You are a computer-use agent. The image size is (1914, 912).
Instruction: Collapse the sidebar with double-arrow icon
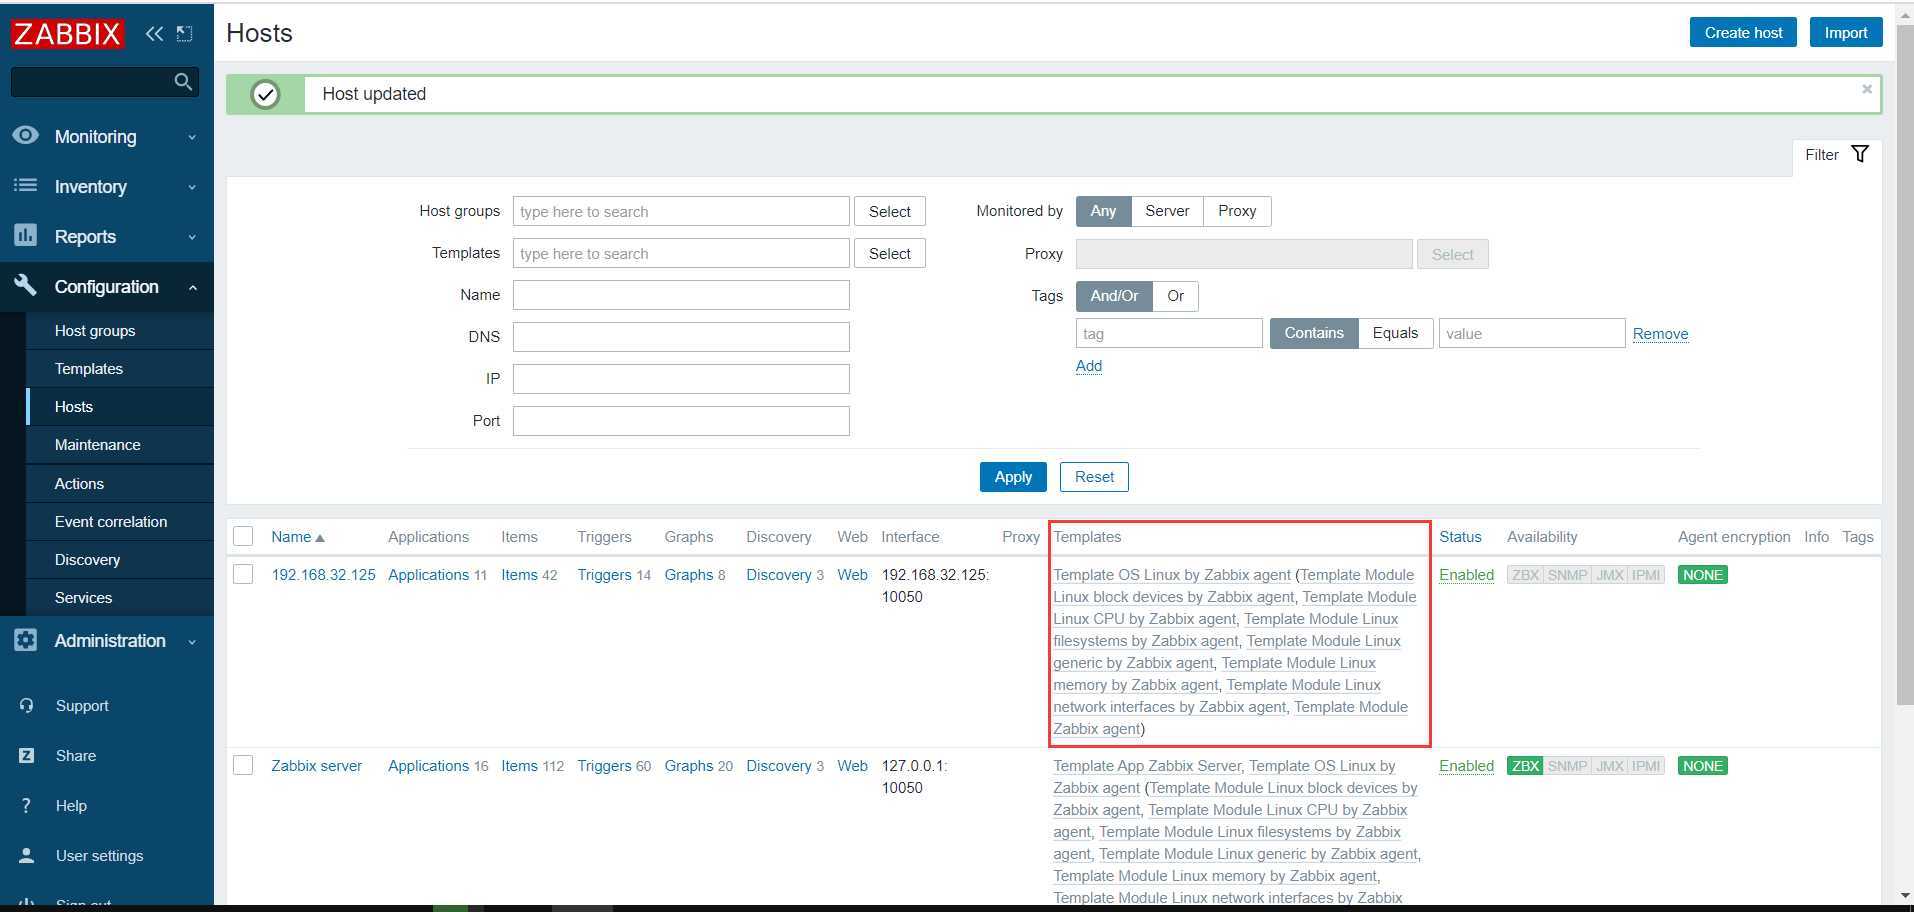[x=154, y=33]
